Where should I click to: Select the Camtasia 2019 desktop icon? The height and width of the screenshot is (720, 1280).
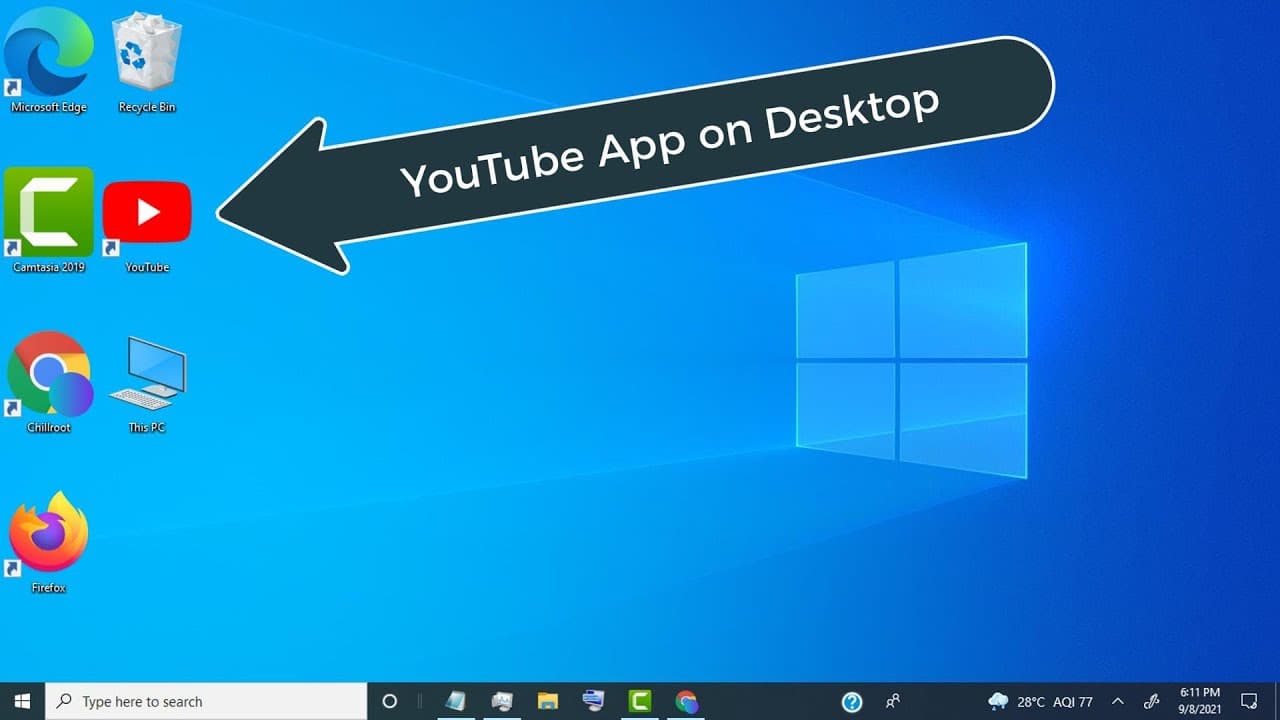[49, 221]
